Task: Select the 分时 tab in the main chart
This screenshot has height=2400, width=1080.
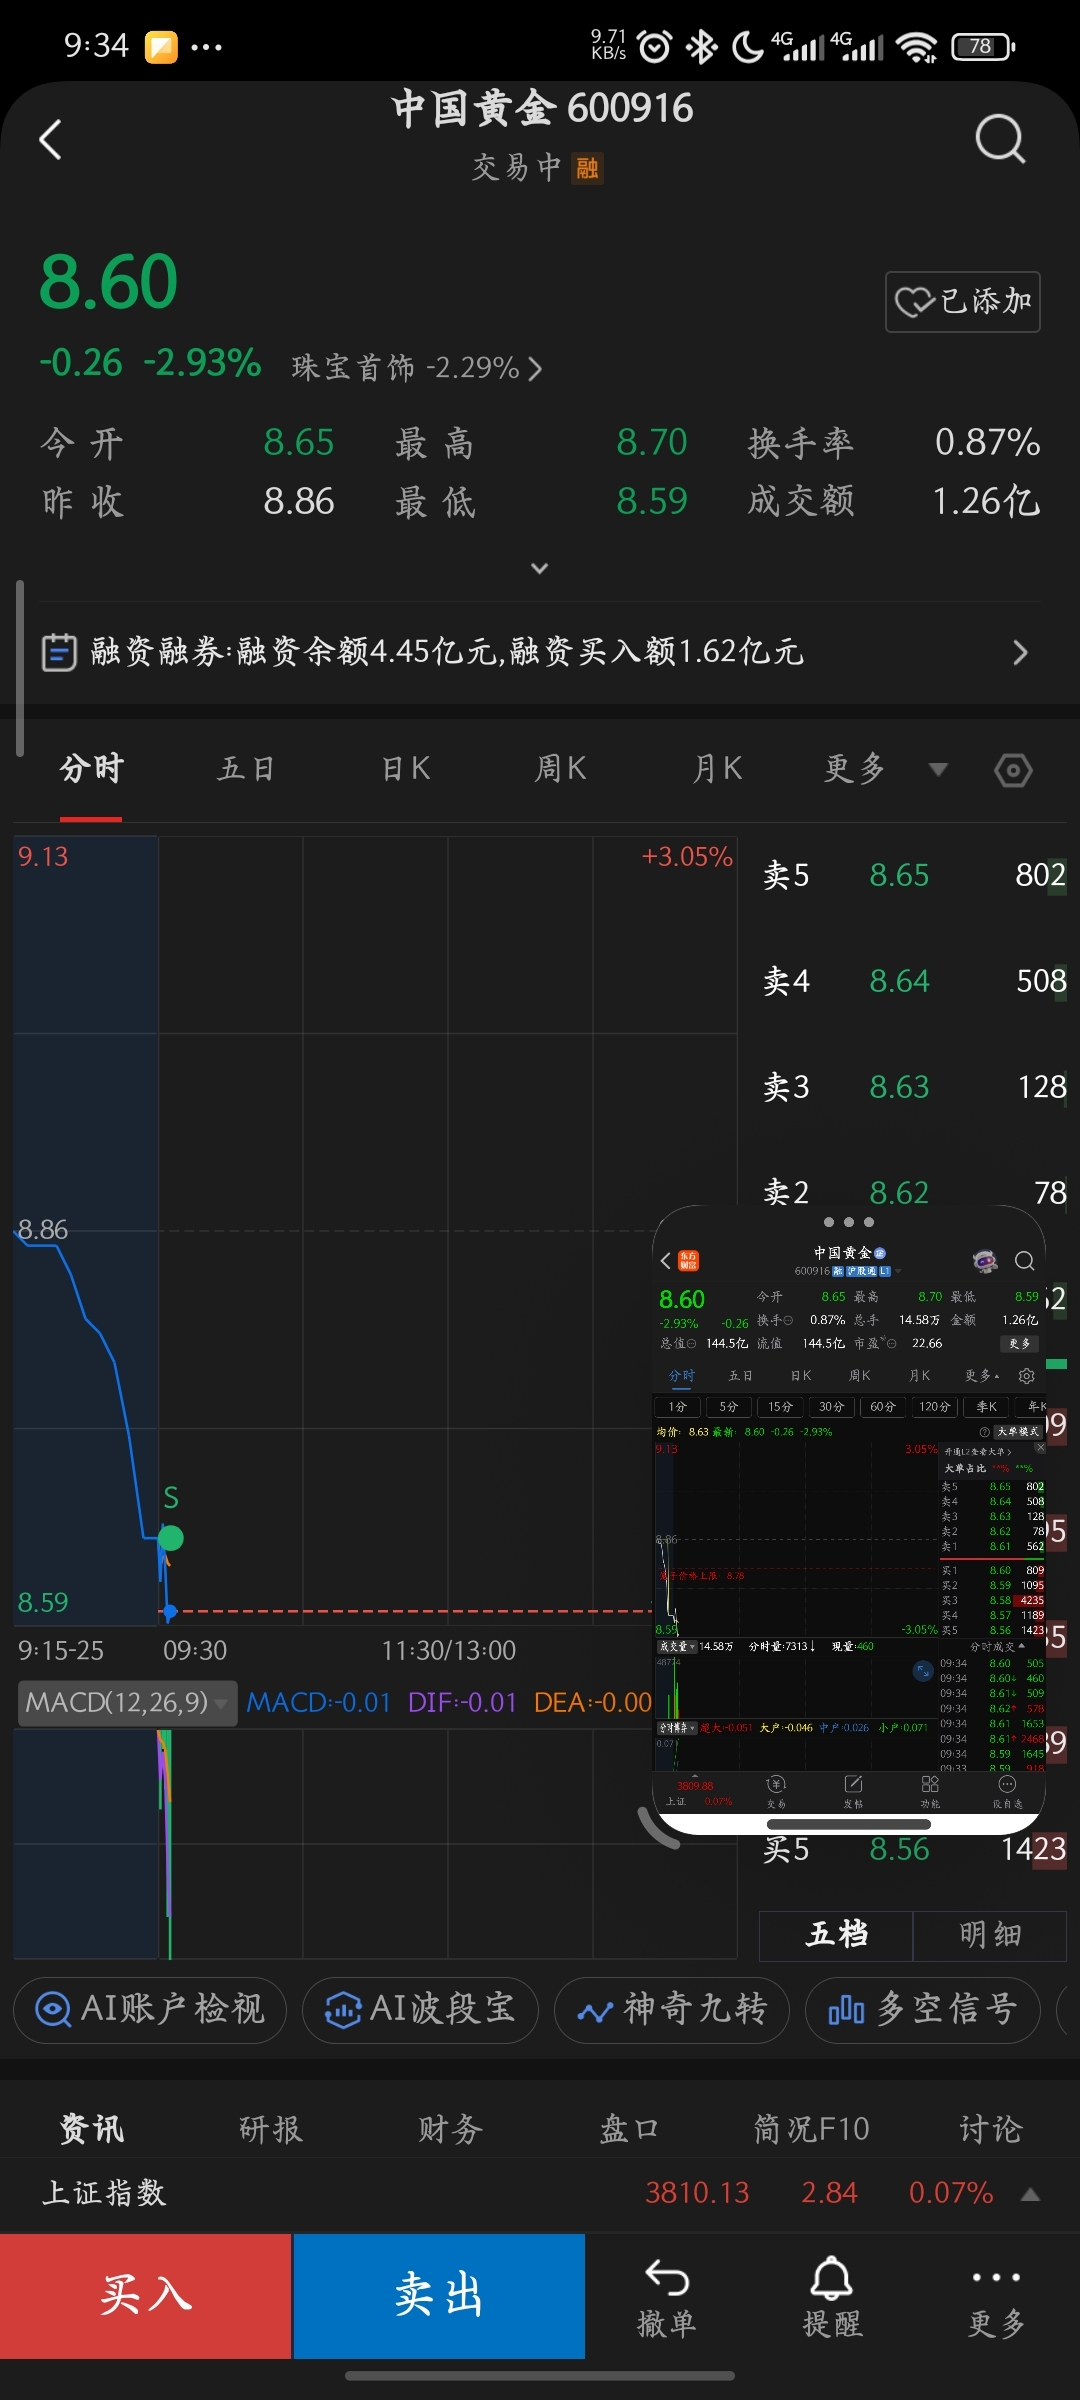Action: pos(91,768)
